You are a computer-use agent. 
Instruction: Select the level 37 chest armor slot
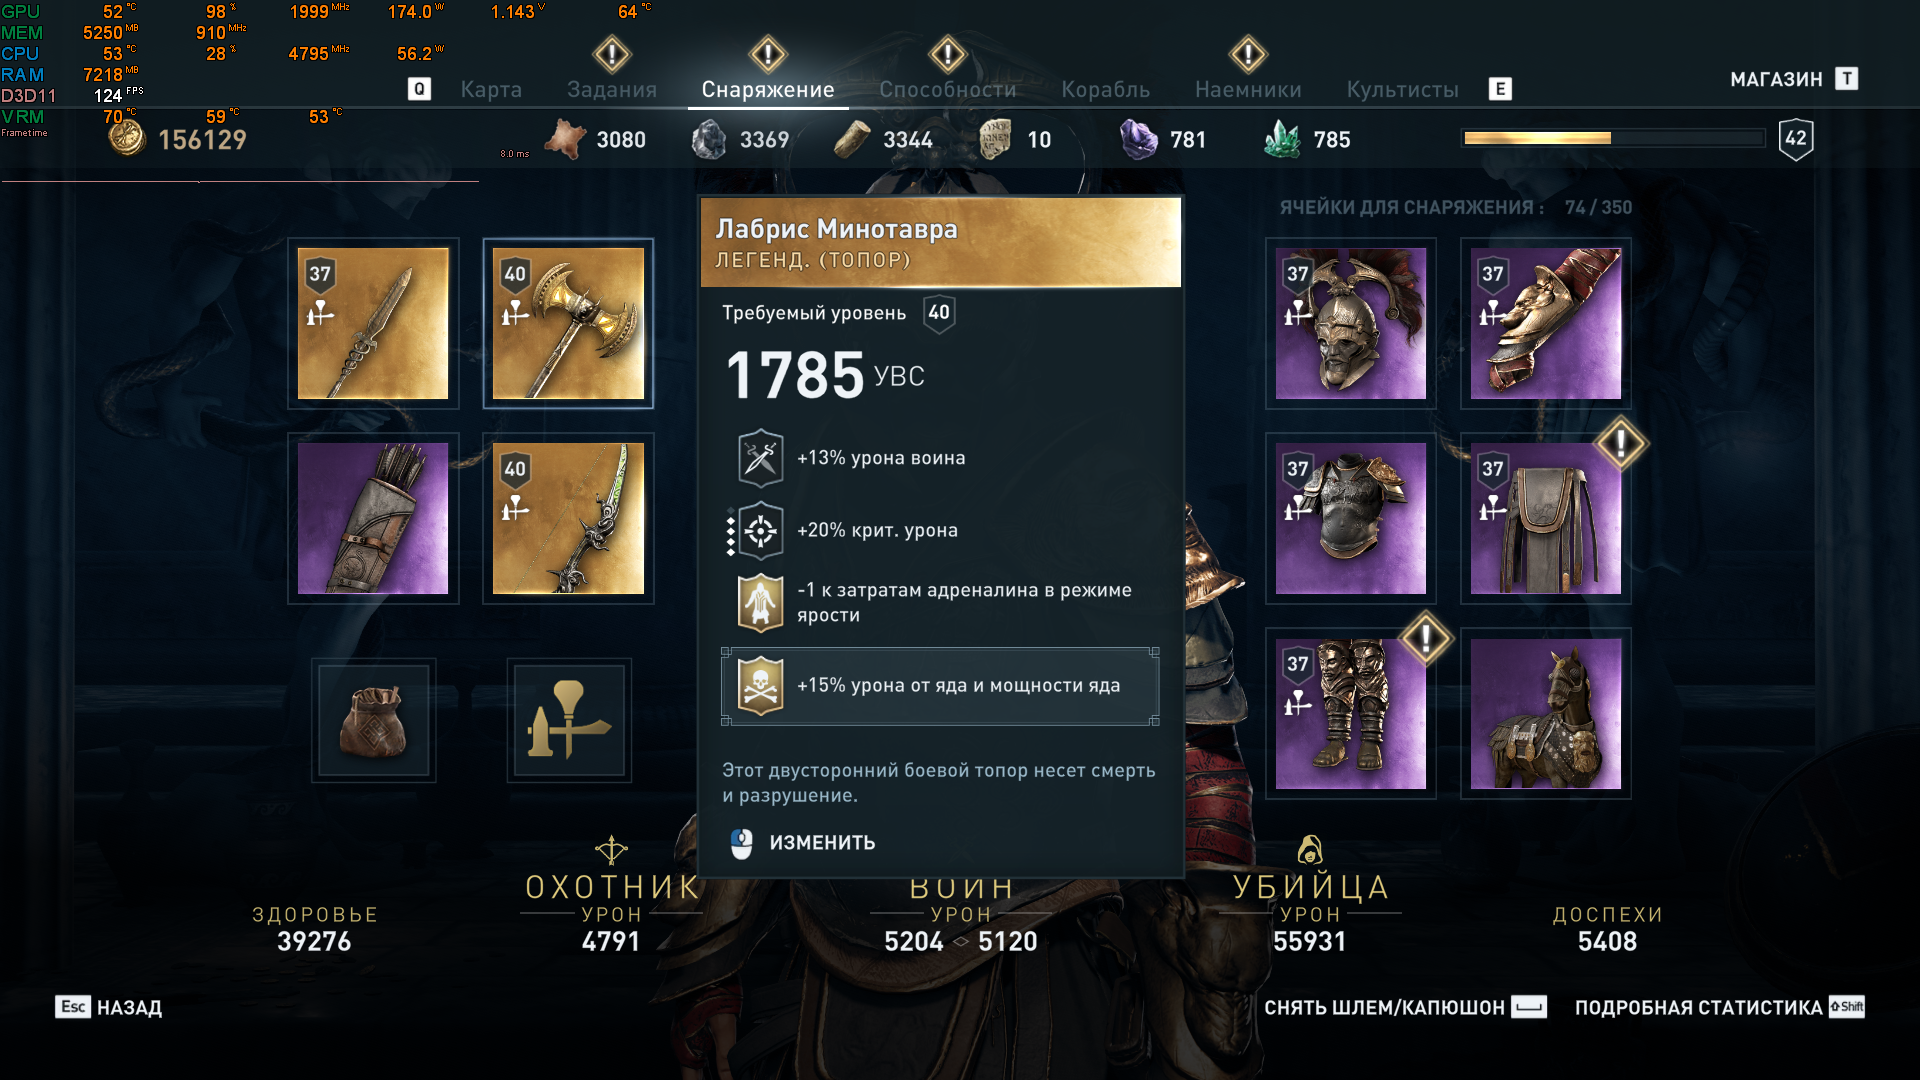(1350, 518)
